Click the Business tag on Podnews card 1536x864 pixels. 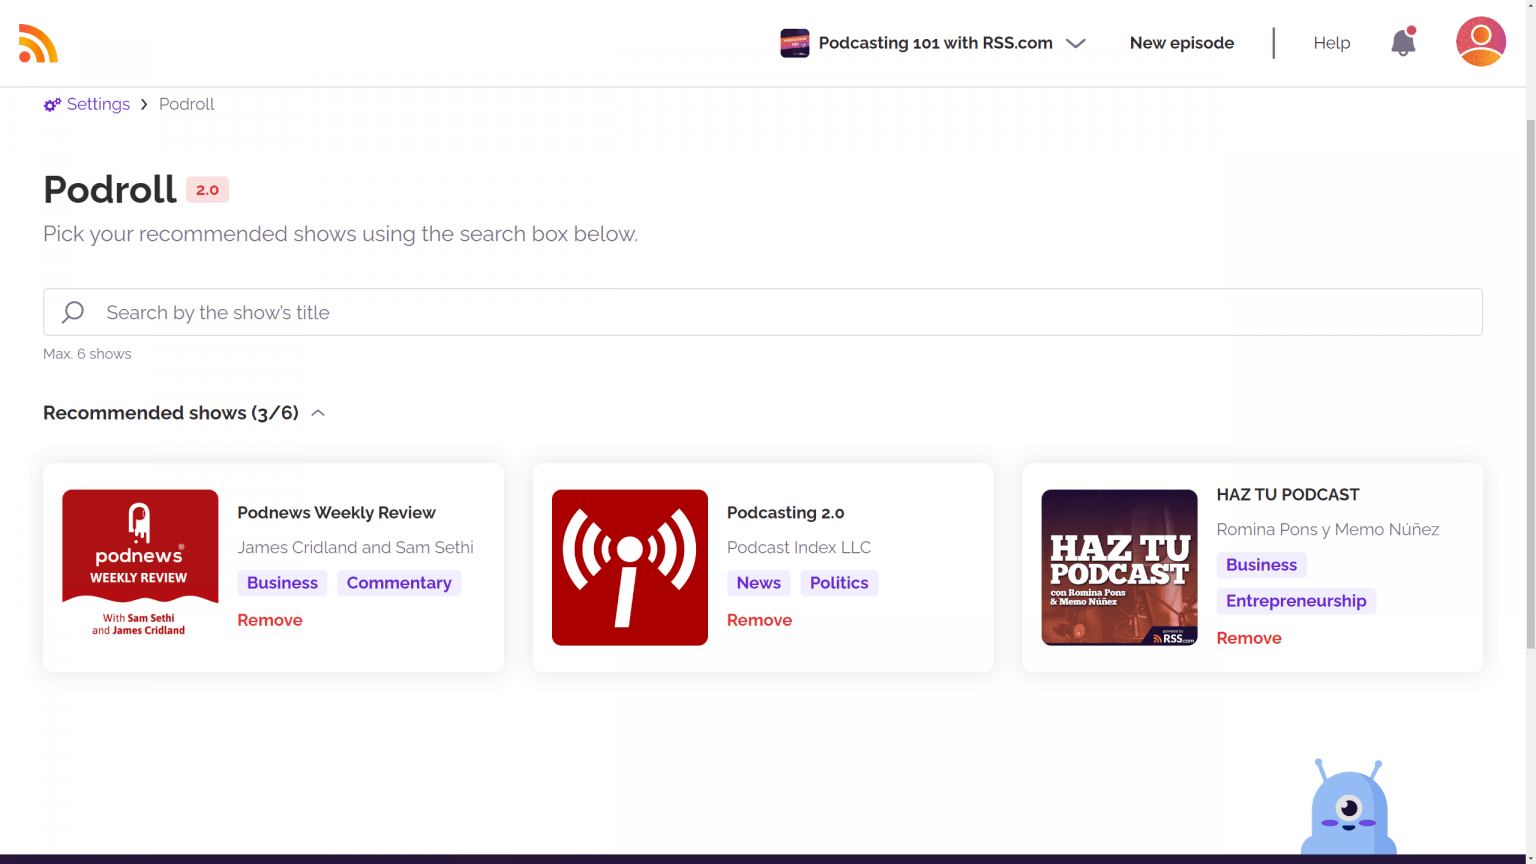coord(282,583)
